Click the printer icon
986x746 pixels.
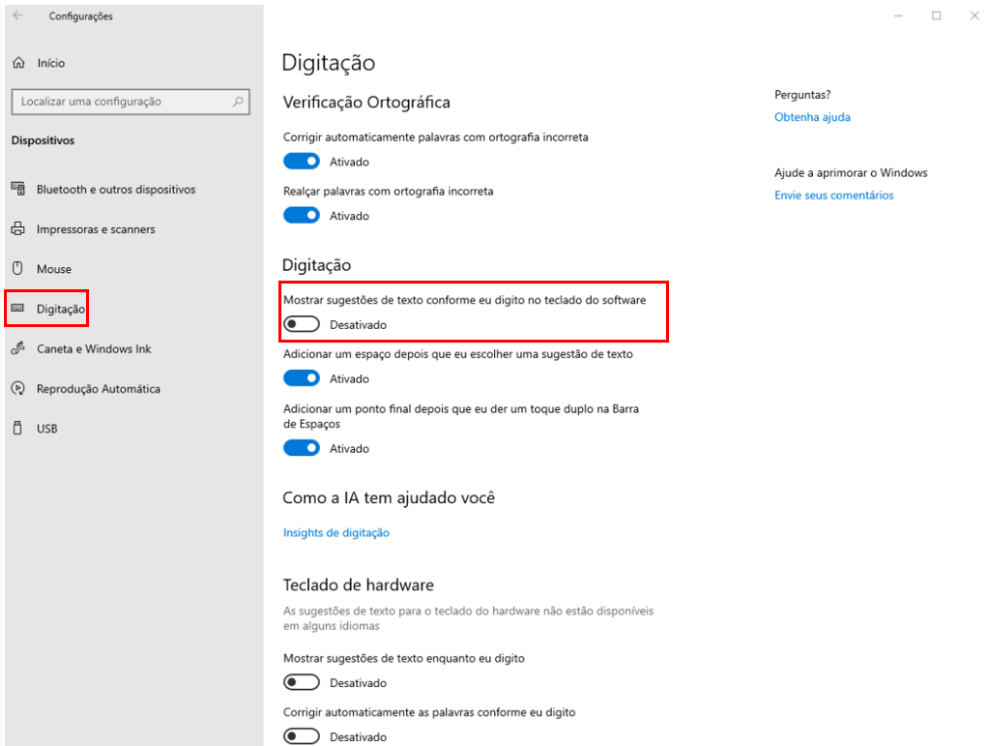click(18, 229)
